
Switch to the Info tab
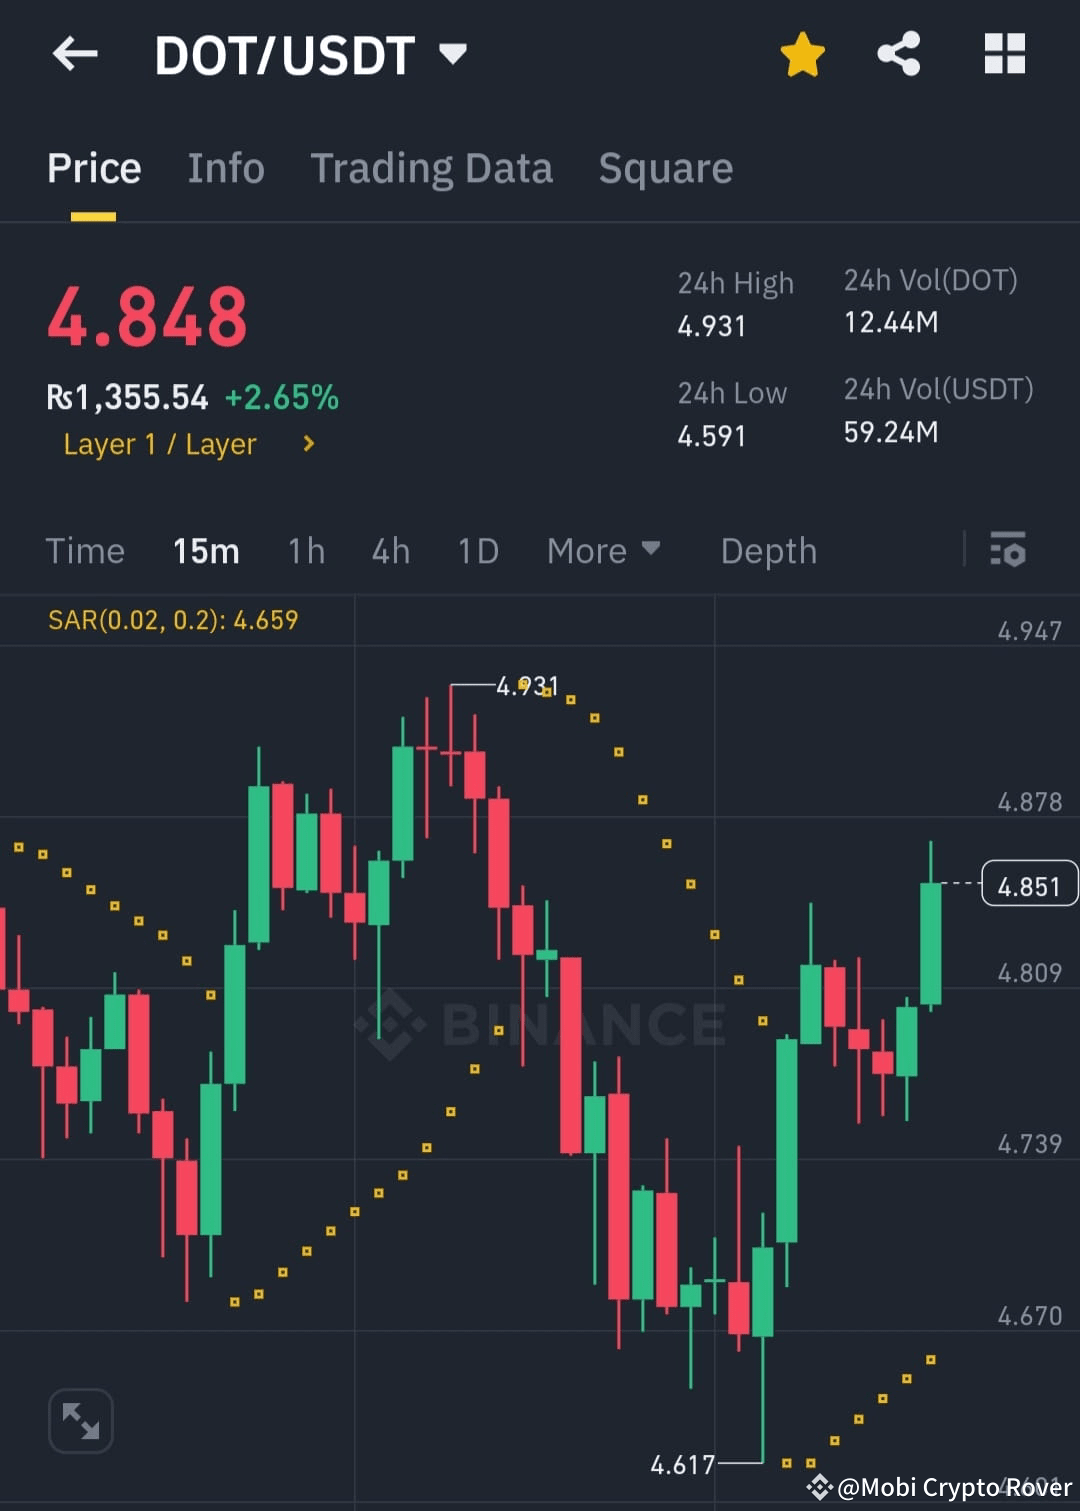(x=225, y=168)
